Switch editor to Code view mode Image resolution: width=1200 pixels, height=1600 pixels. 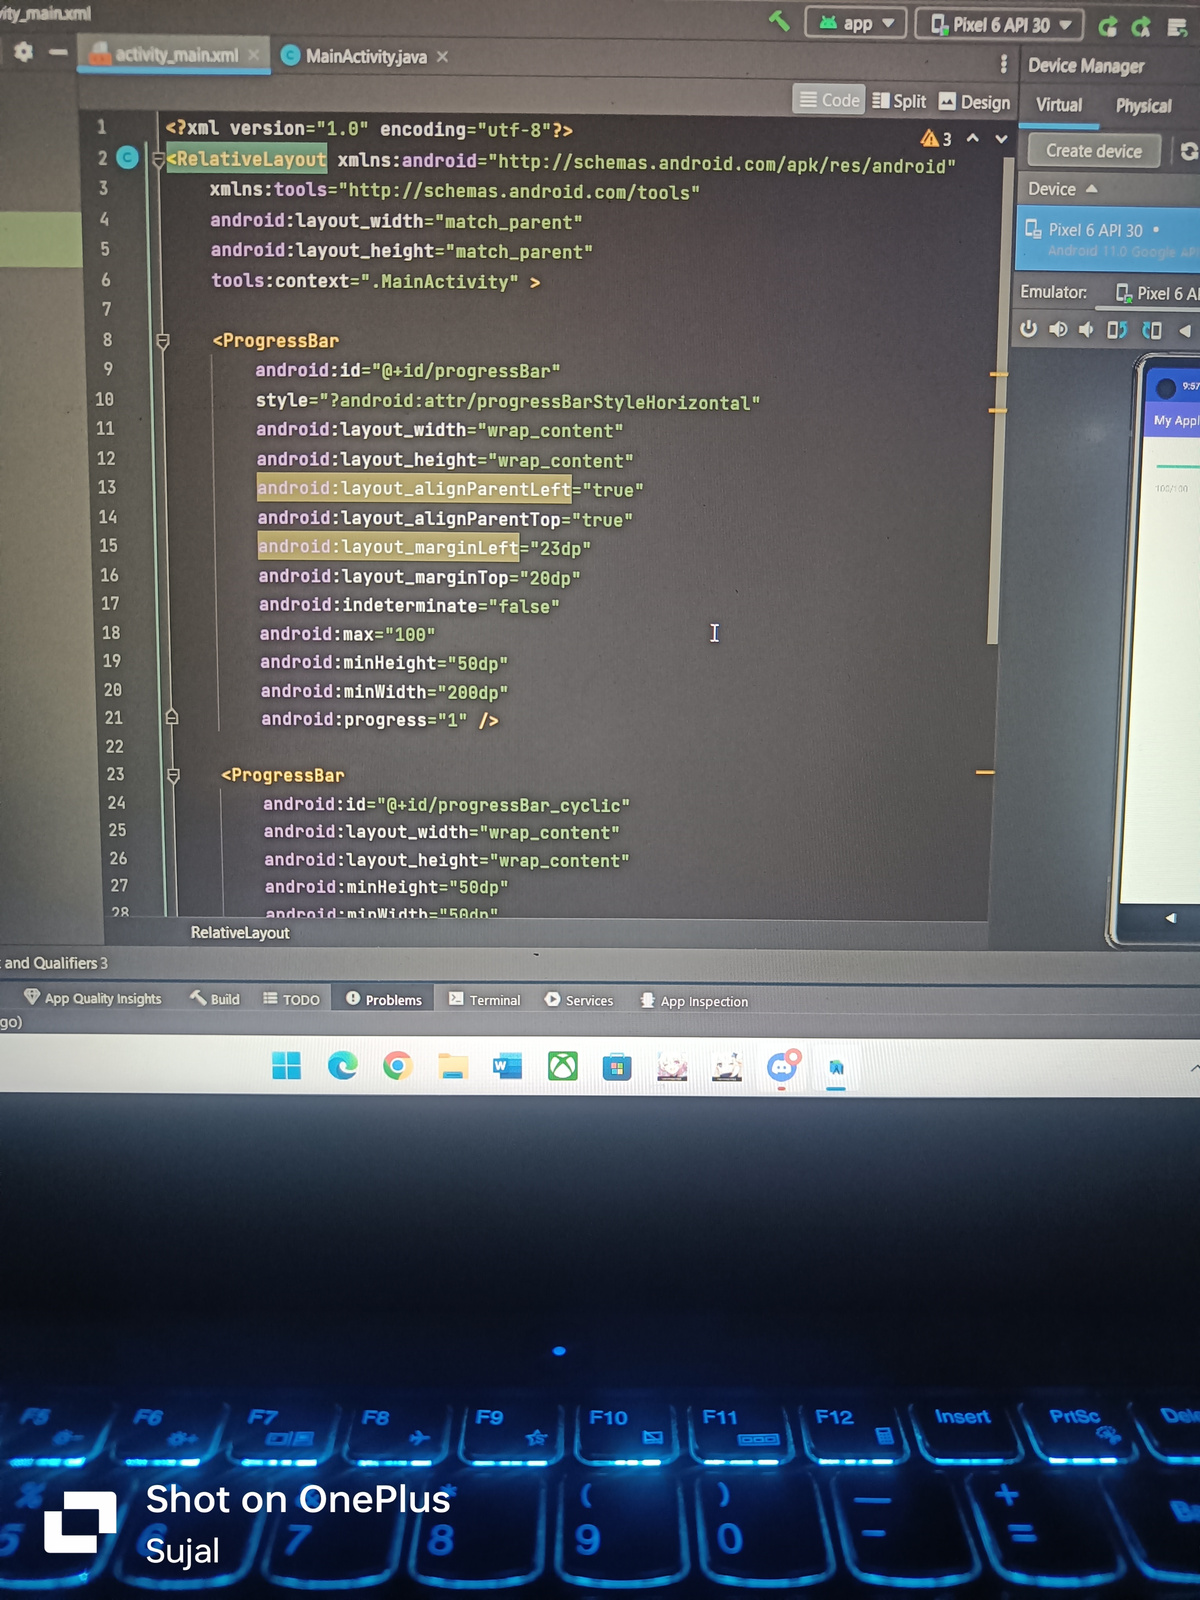click(x=829, y=100)
